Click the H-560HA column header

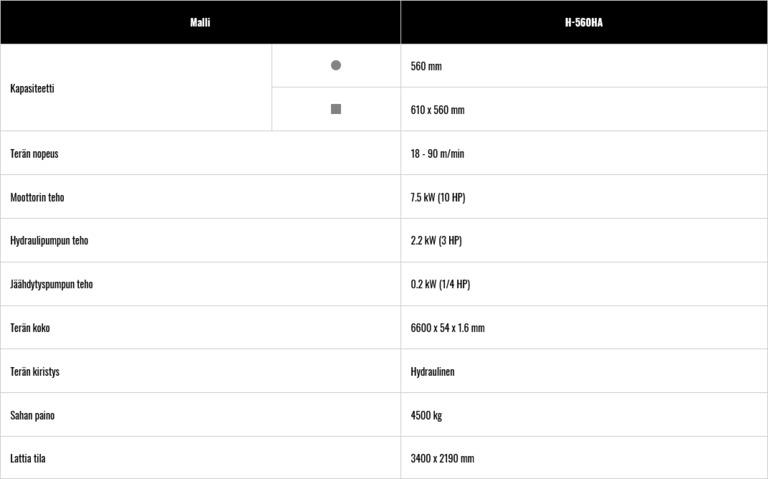(584, 22)
